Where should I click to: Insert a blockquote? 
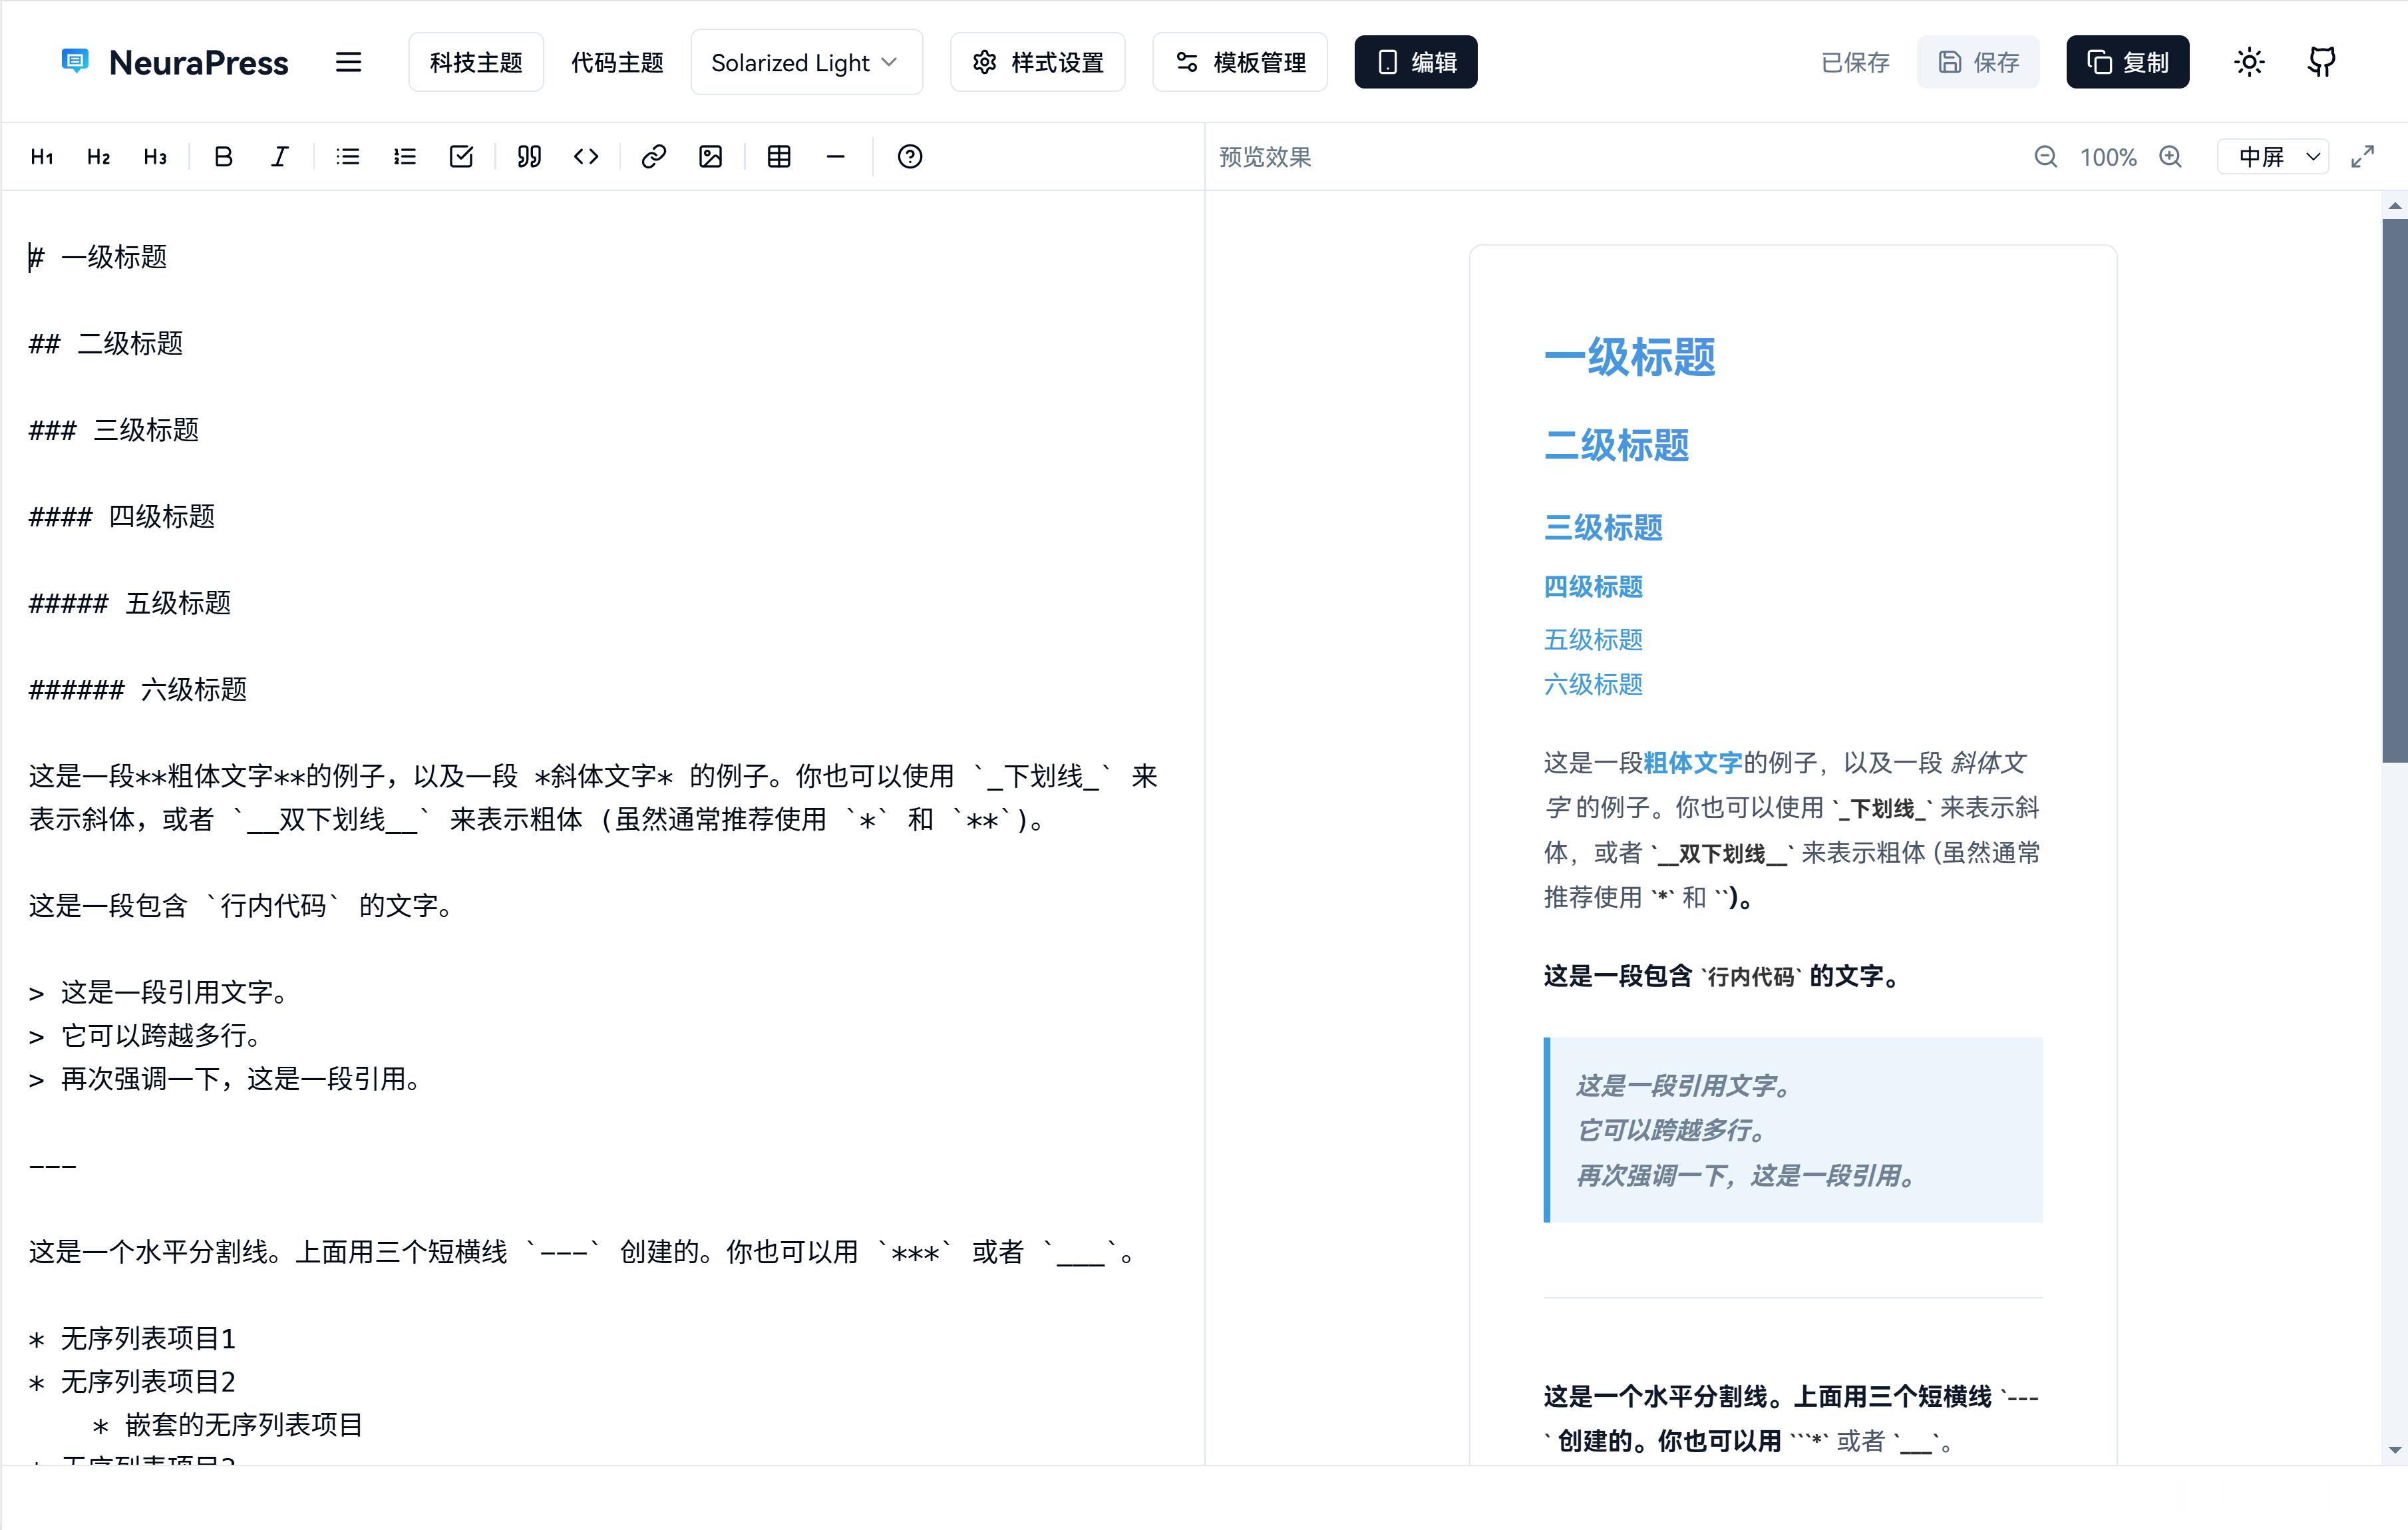[529, 157]
